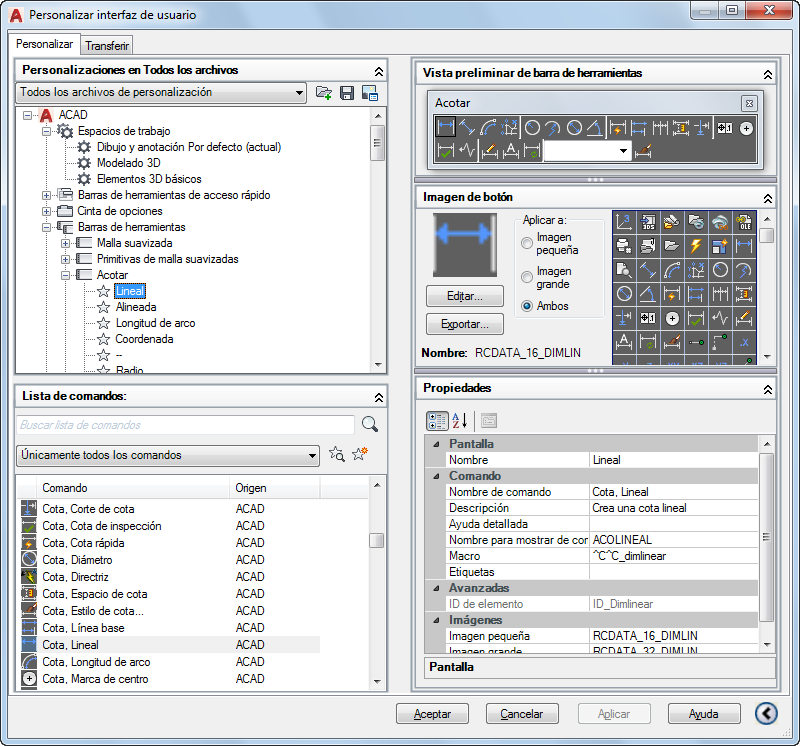Open Únicamente todos los comandos dropdown
Viewport: 800px width, 746px height.
click(168, 455)
